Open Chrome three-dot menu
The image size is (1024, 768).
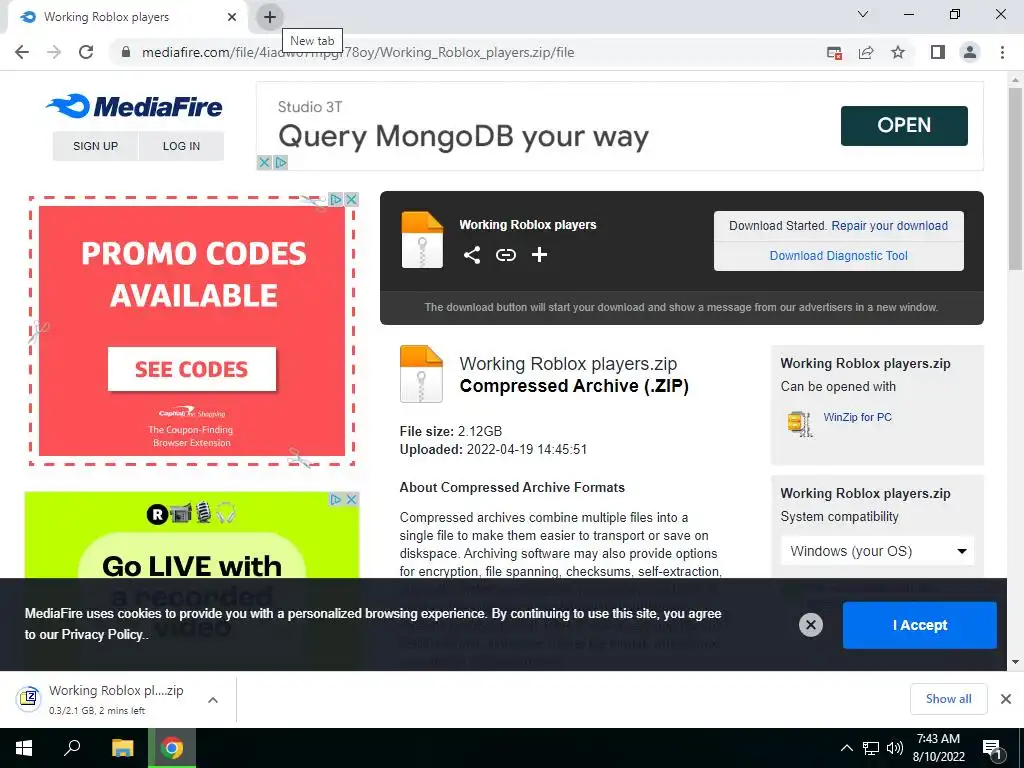pyautogui.click(x=1002, y=52)
